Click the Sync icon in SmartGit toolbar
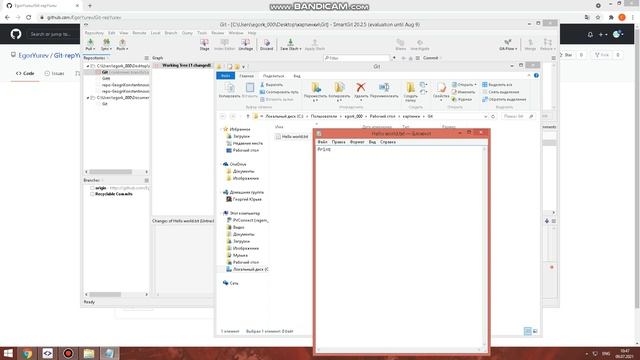 [106, 42]
